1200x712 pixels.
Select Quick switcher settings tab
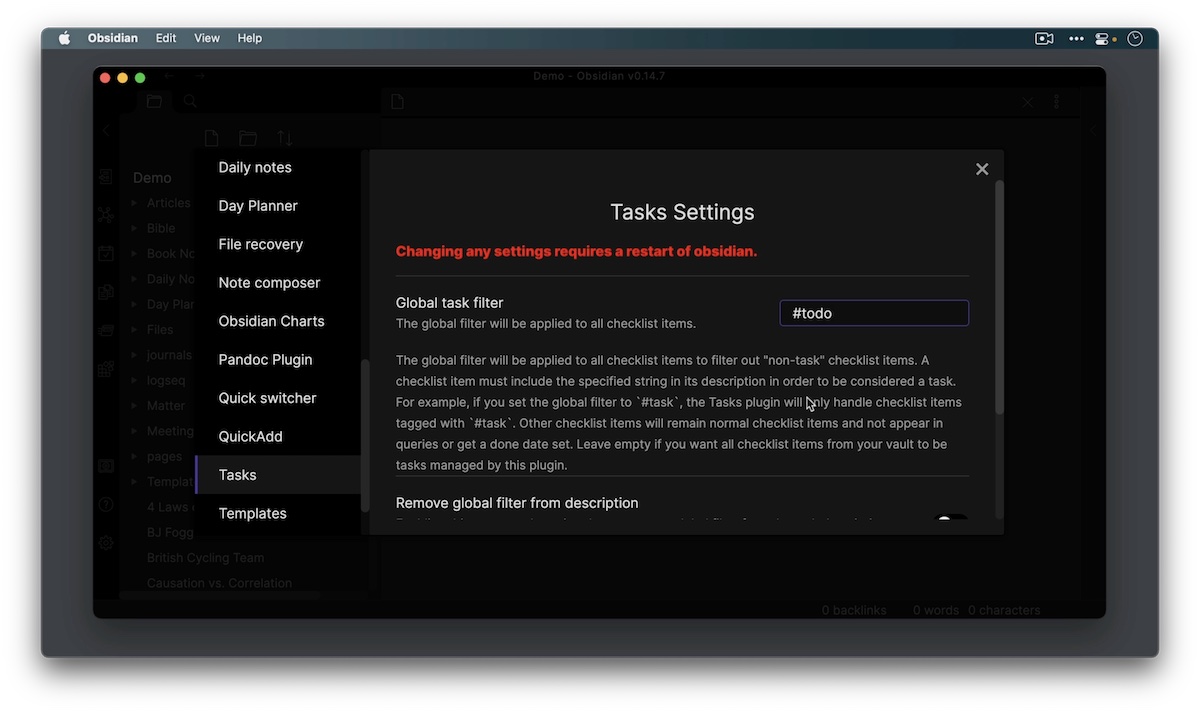(x=278, y=398)
